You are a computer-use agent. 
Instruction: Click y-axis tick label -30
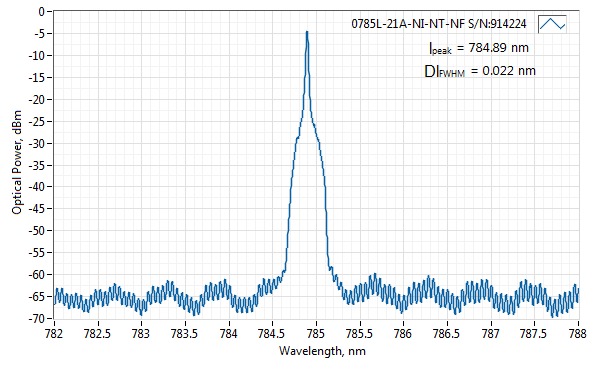[x=36, y=144]
